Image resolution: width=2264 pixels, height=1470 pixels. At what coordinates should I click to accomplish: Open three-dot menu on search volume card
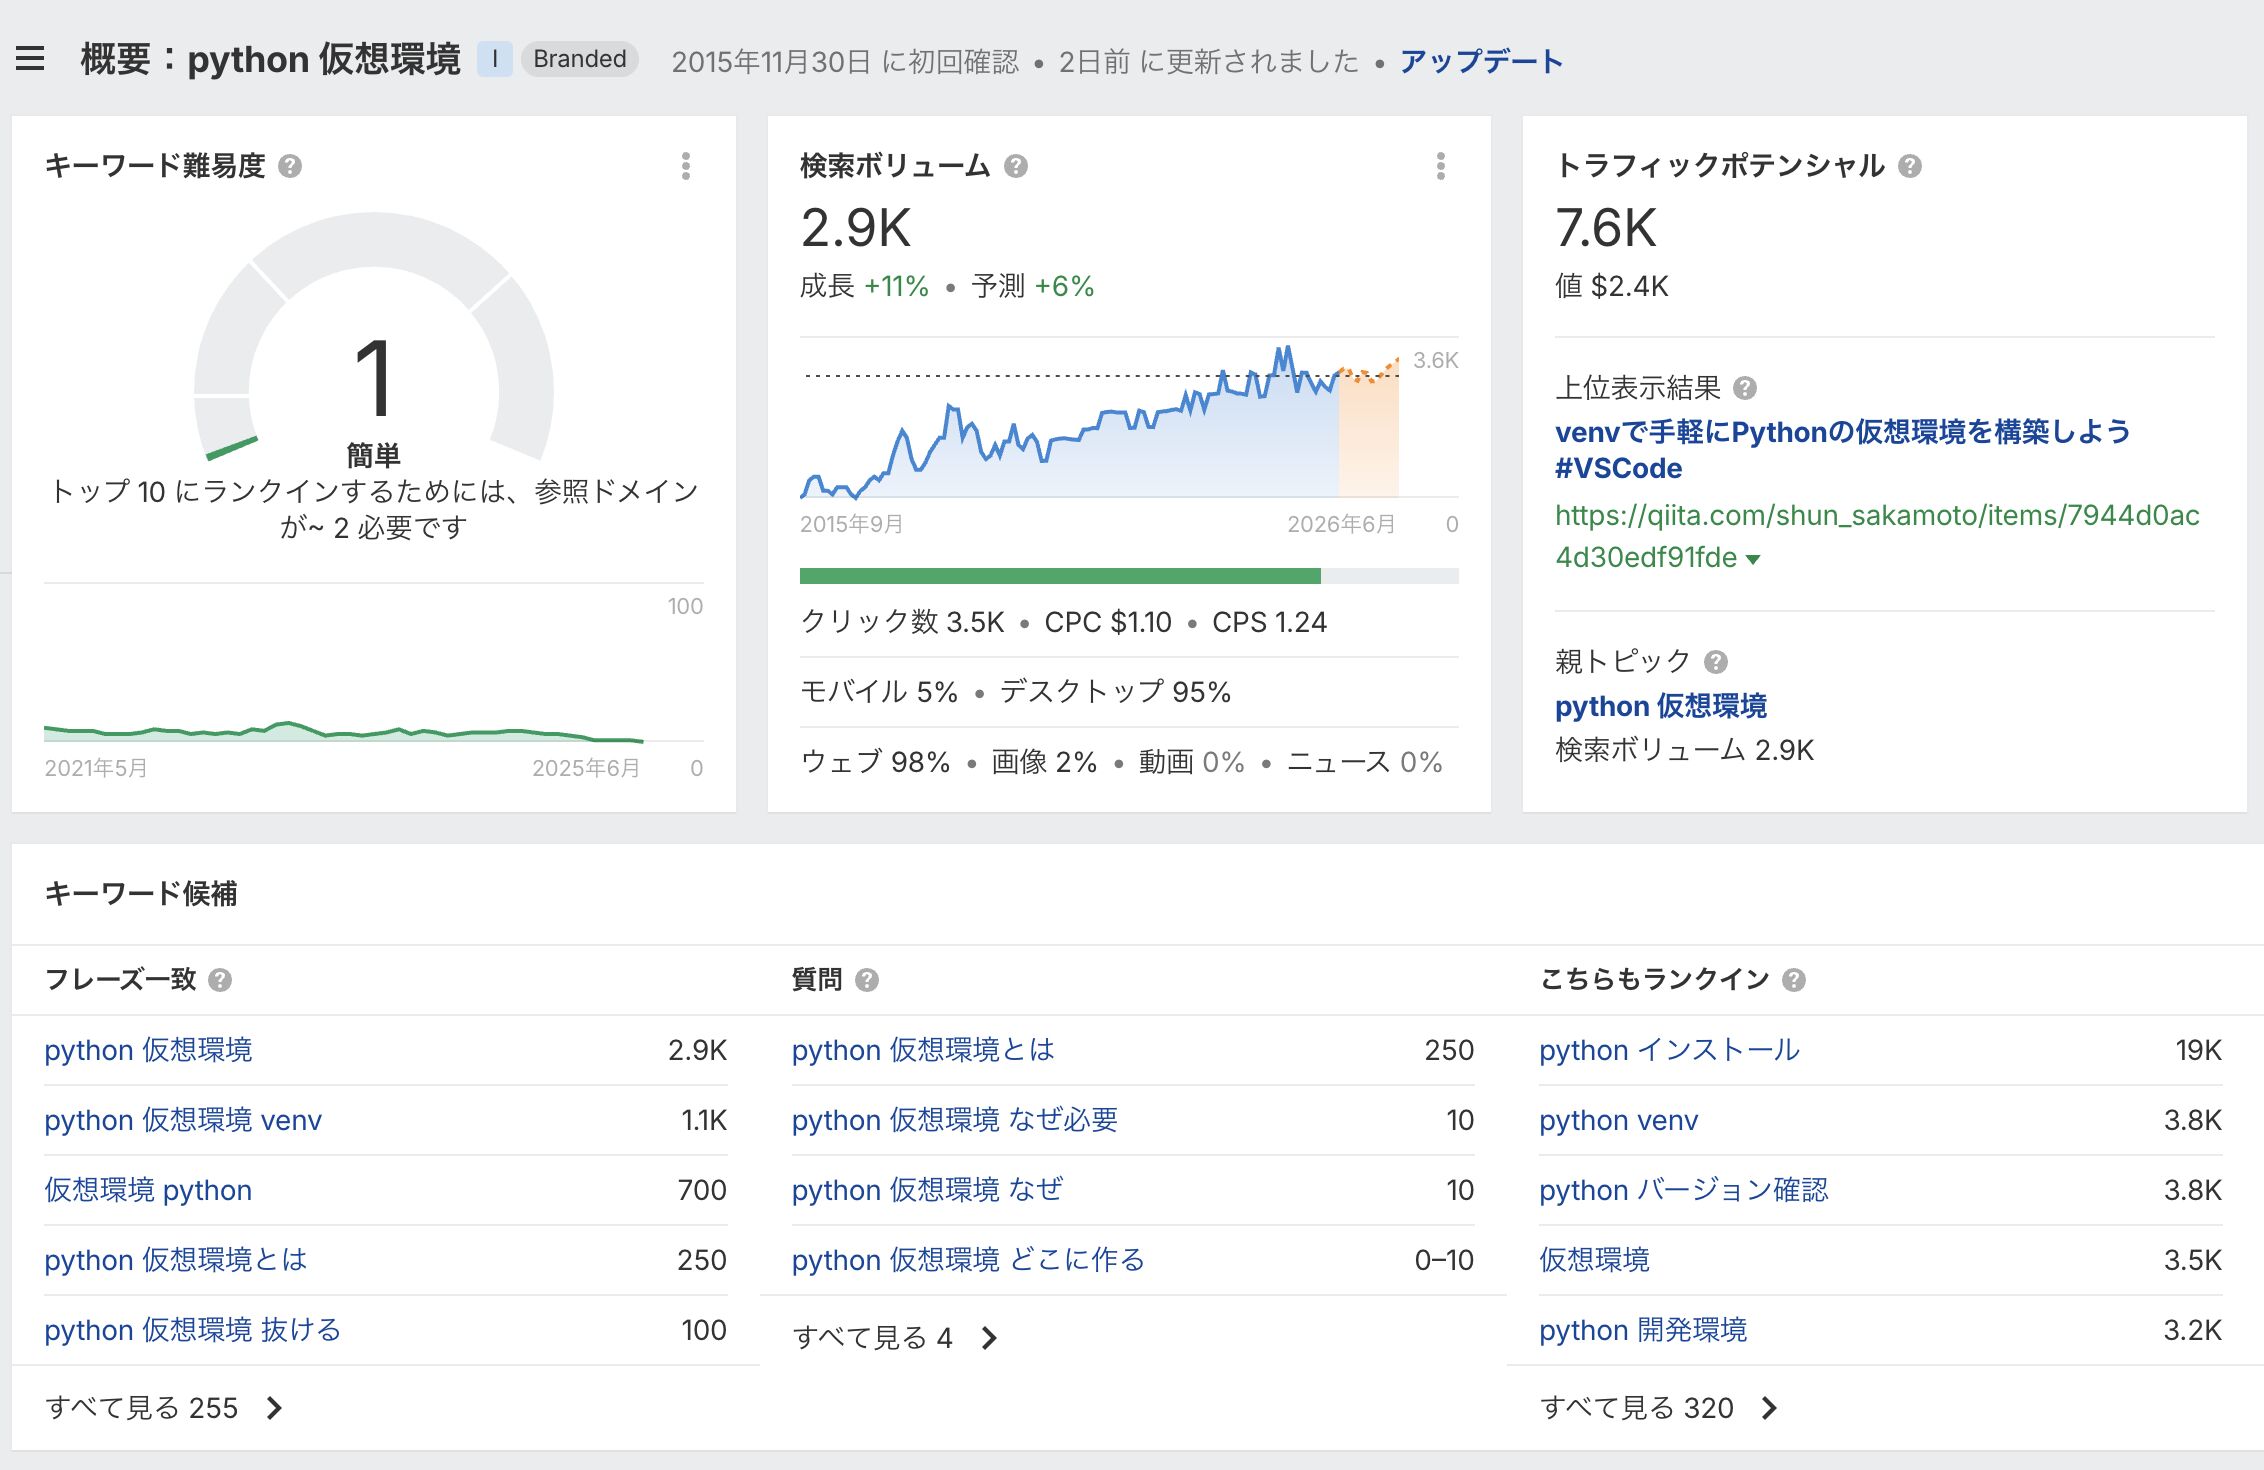(x=1440, y=166)
